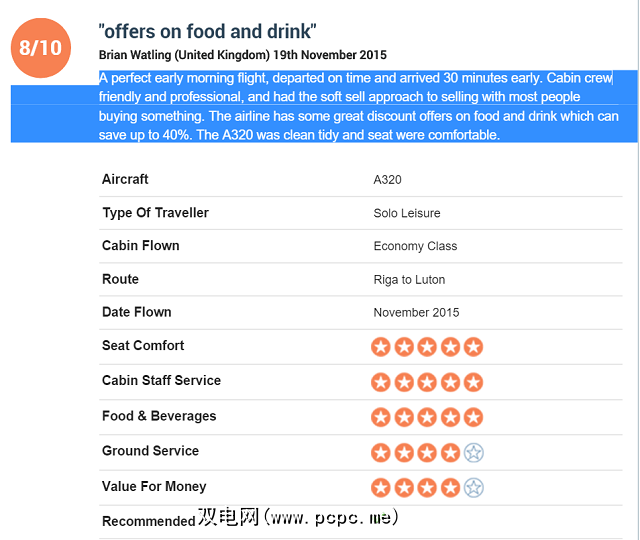This screenshot has width=640, height=540.
Task: Click the November 2015 date flown value
Action: pos(416,313)
